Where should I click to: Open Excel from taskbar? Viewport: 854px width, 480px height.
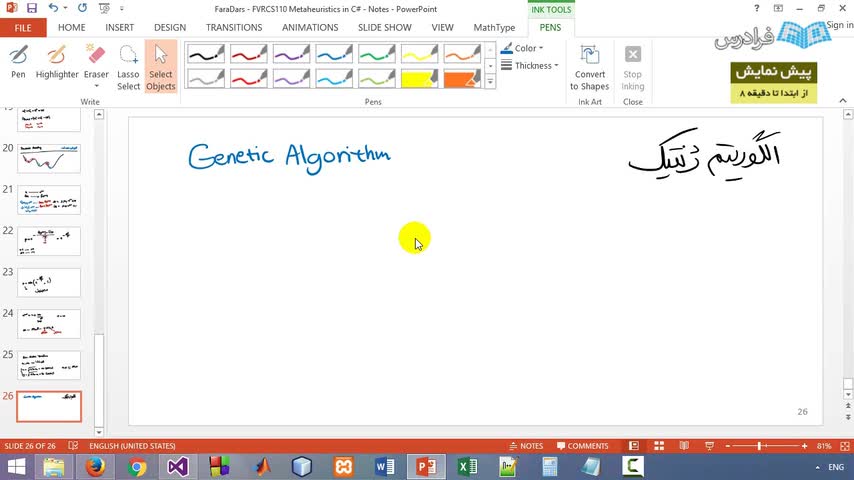coord(467,467)
